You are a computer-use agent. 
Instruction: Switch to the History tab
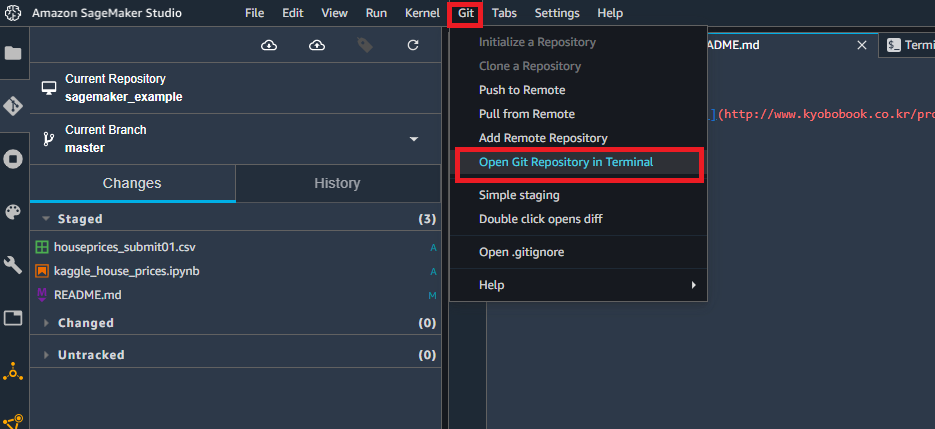pos(338,183)
